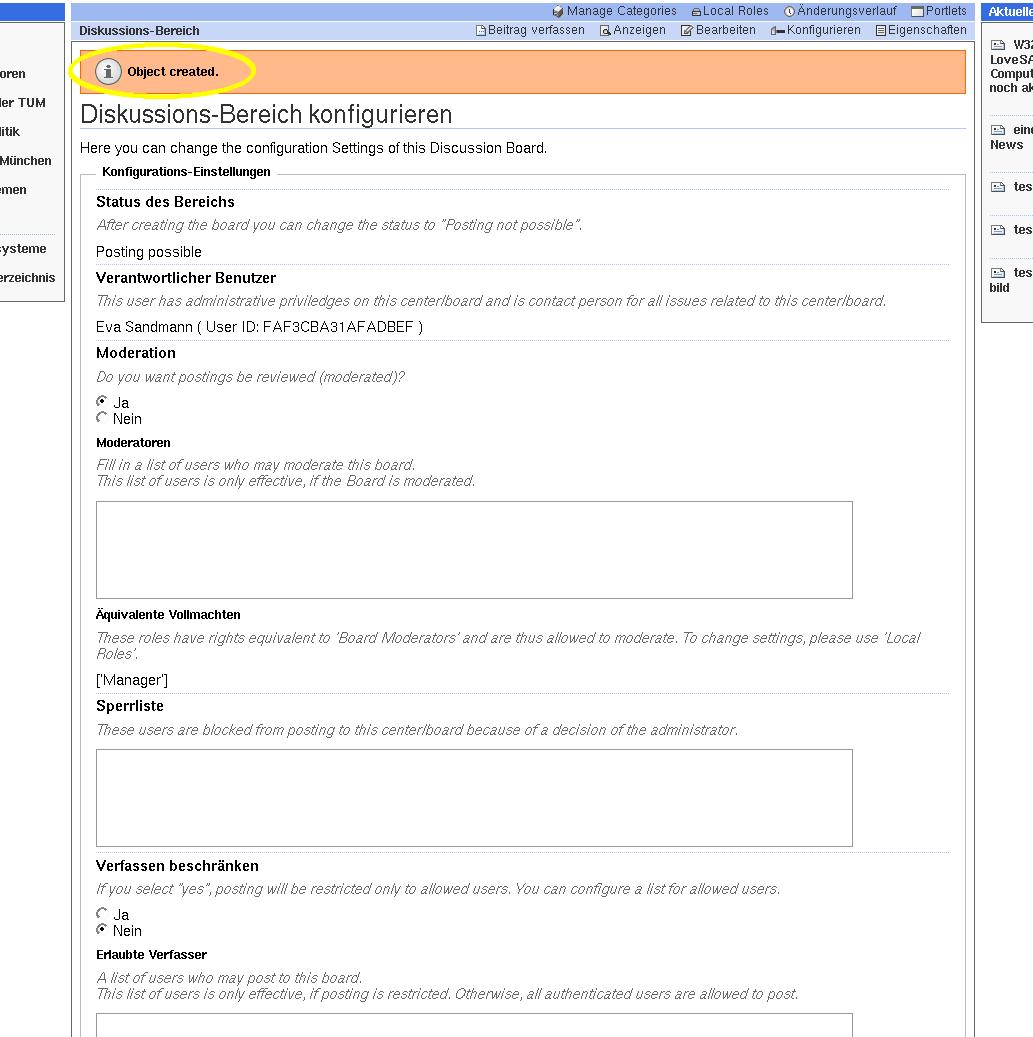This screenshot has width=1033, height=1037.
Task: Choose Ja for Verfassen beschränken
Action: point(102,914)
